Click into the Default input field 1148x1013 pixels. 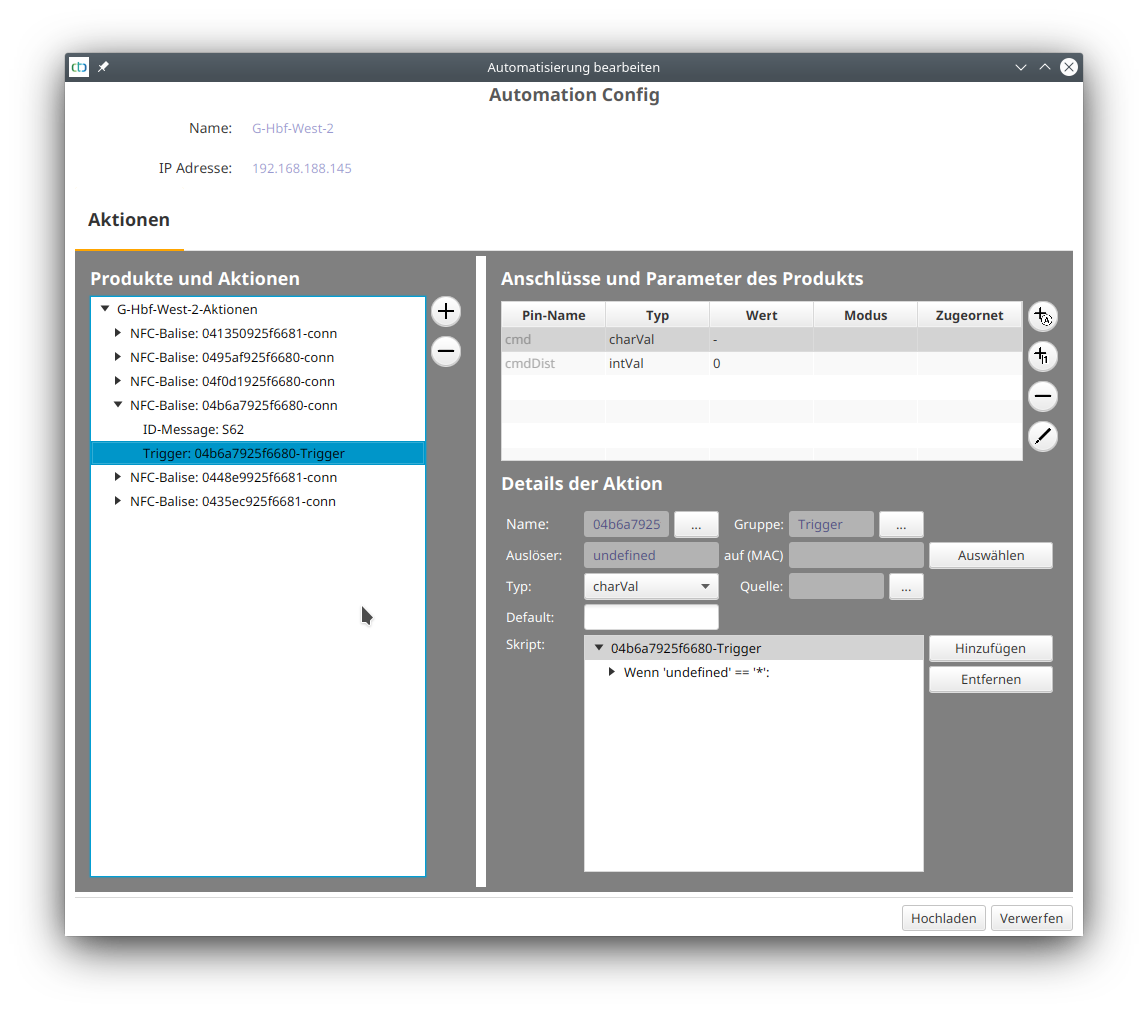[650, 617]
